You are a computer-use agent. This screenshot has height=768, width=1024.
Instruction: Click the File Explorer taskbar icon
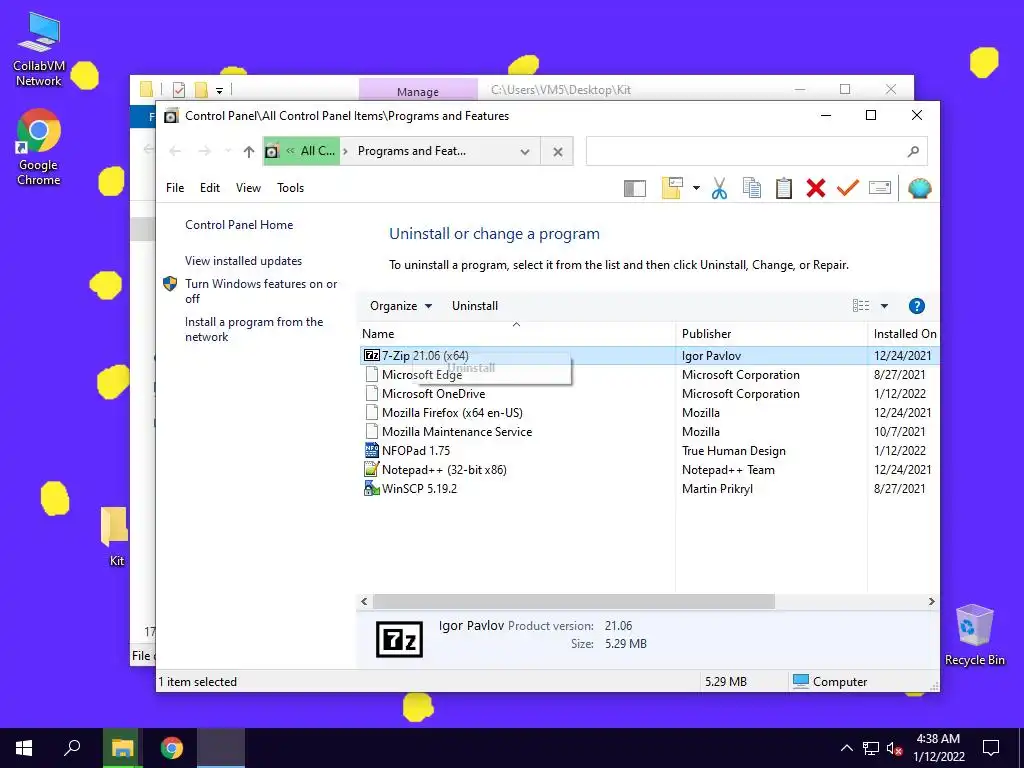(x=121, y=748)
